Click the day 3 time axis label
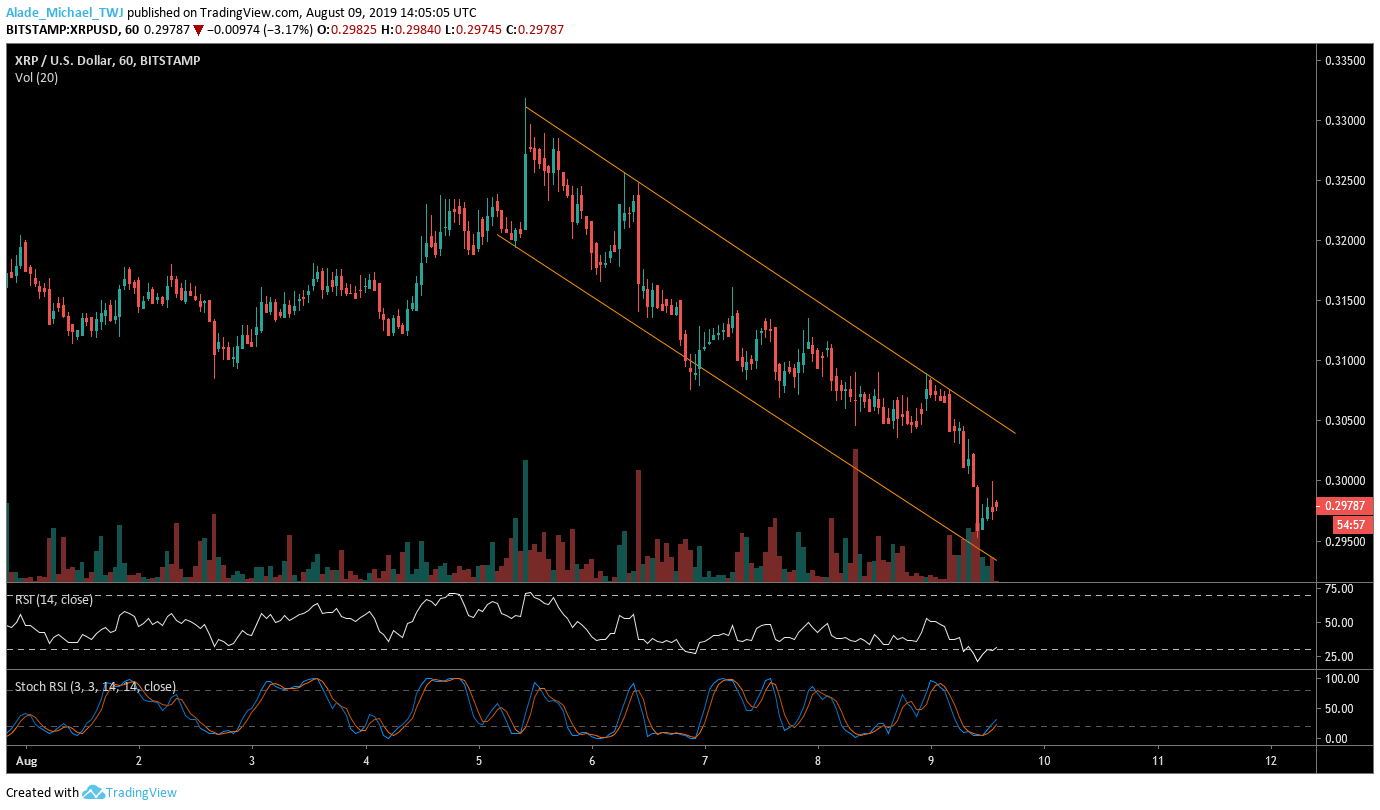The image size is (1380, 810). (252, 760)
